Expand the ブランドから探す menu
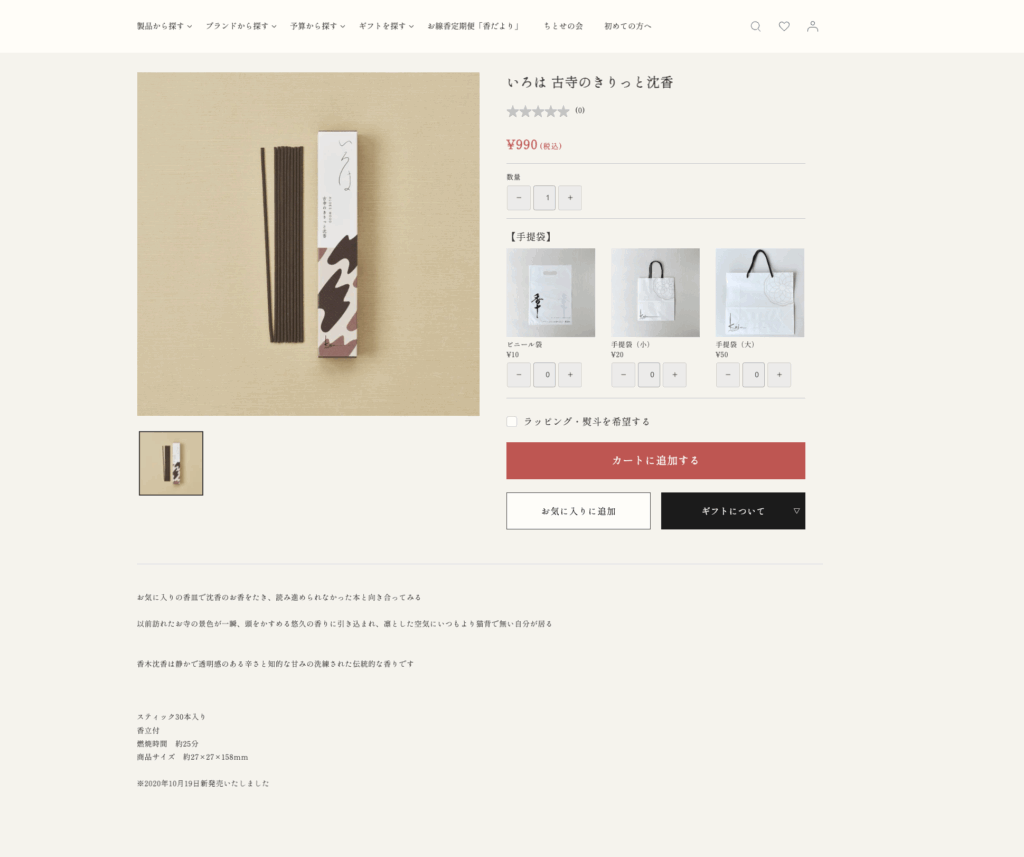1024x857 pixels. [241, 26]
